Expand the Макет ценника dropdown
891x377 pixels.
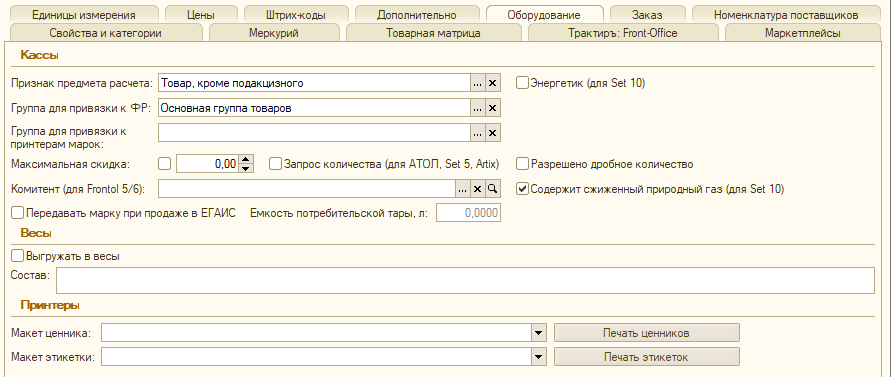[x=539, y=333]
